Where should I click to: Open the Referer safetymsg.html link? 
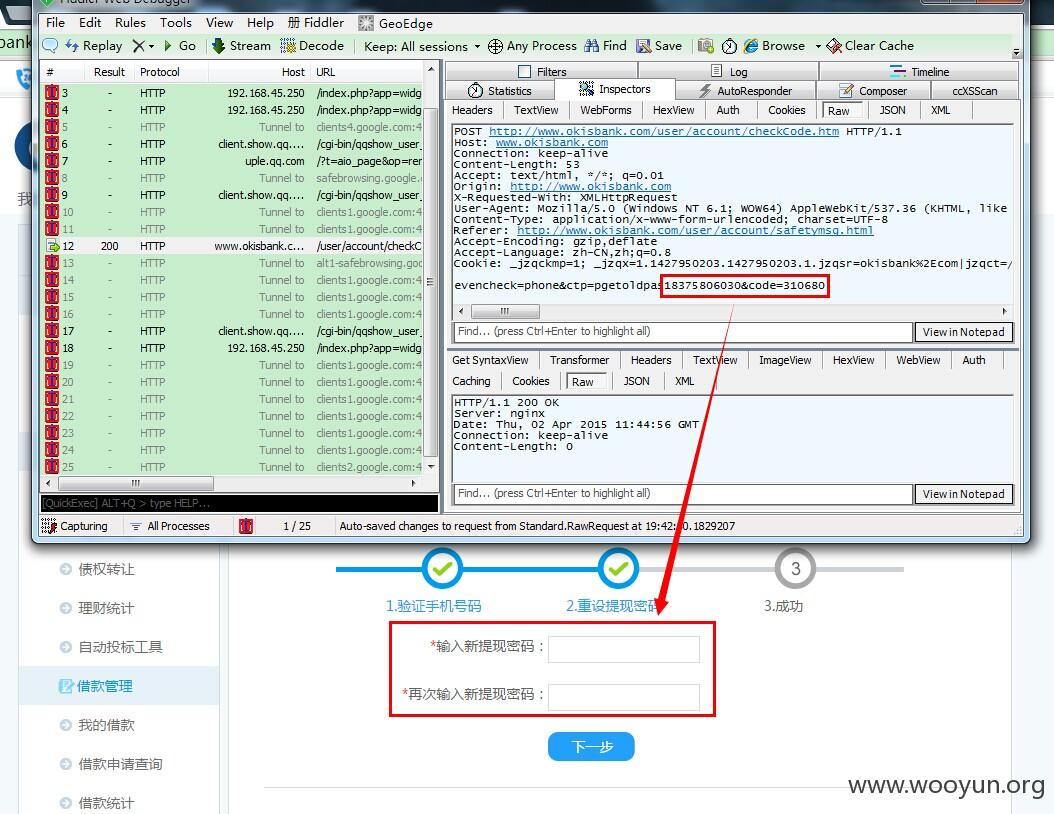pyautogui.click(x=695, y=230)
